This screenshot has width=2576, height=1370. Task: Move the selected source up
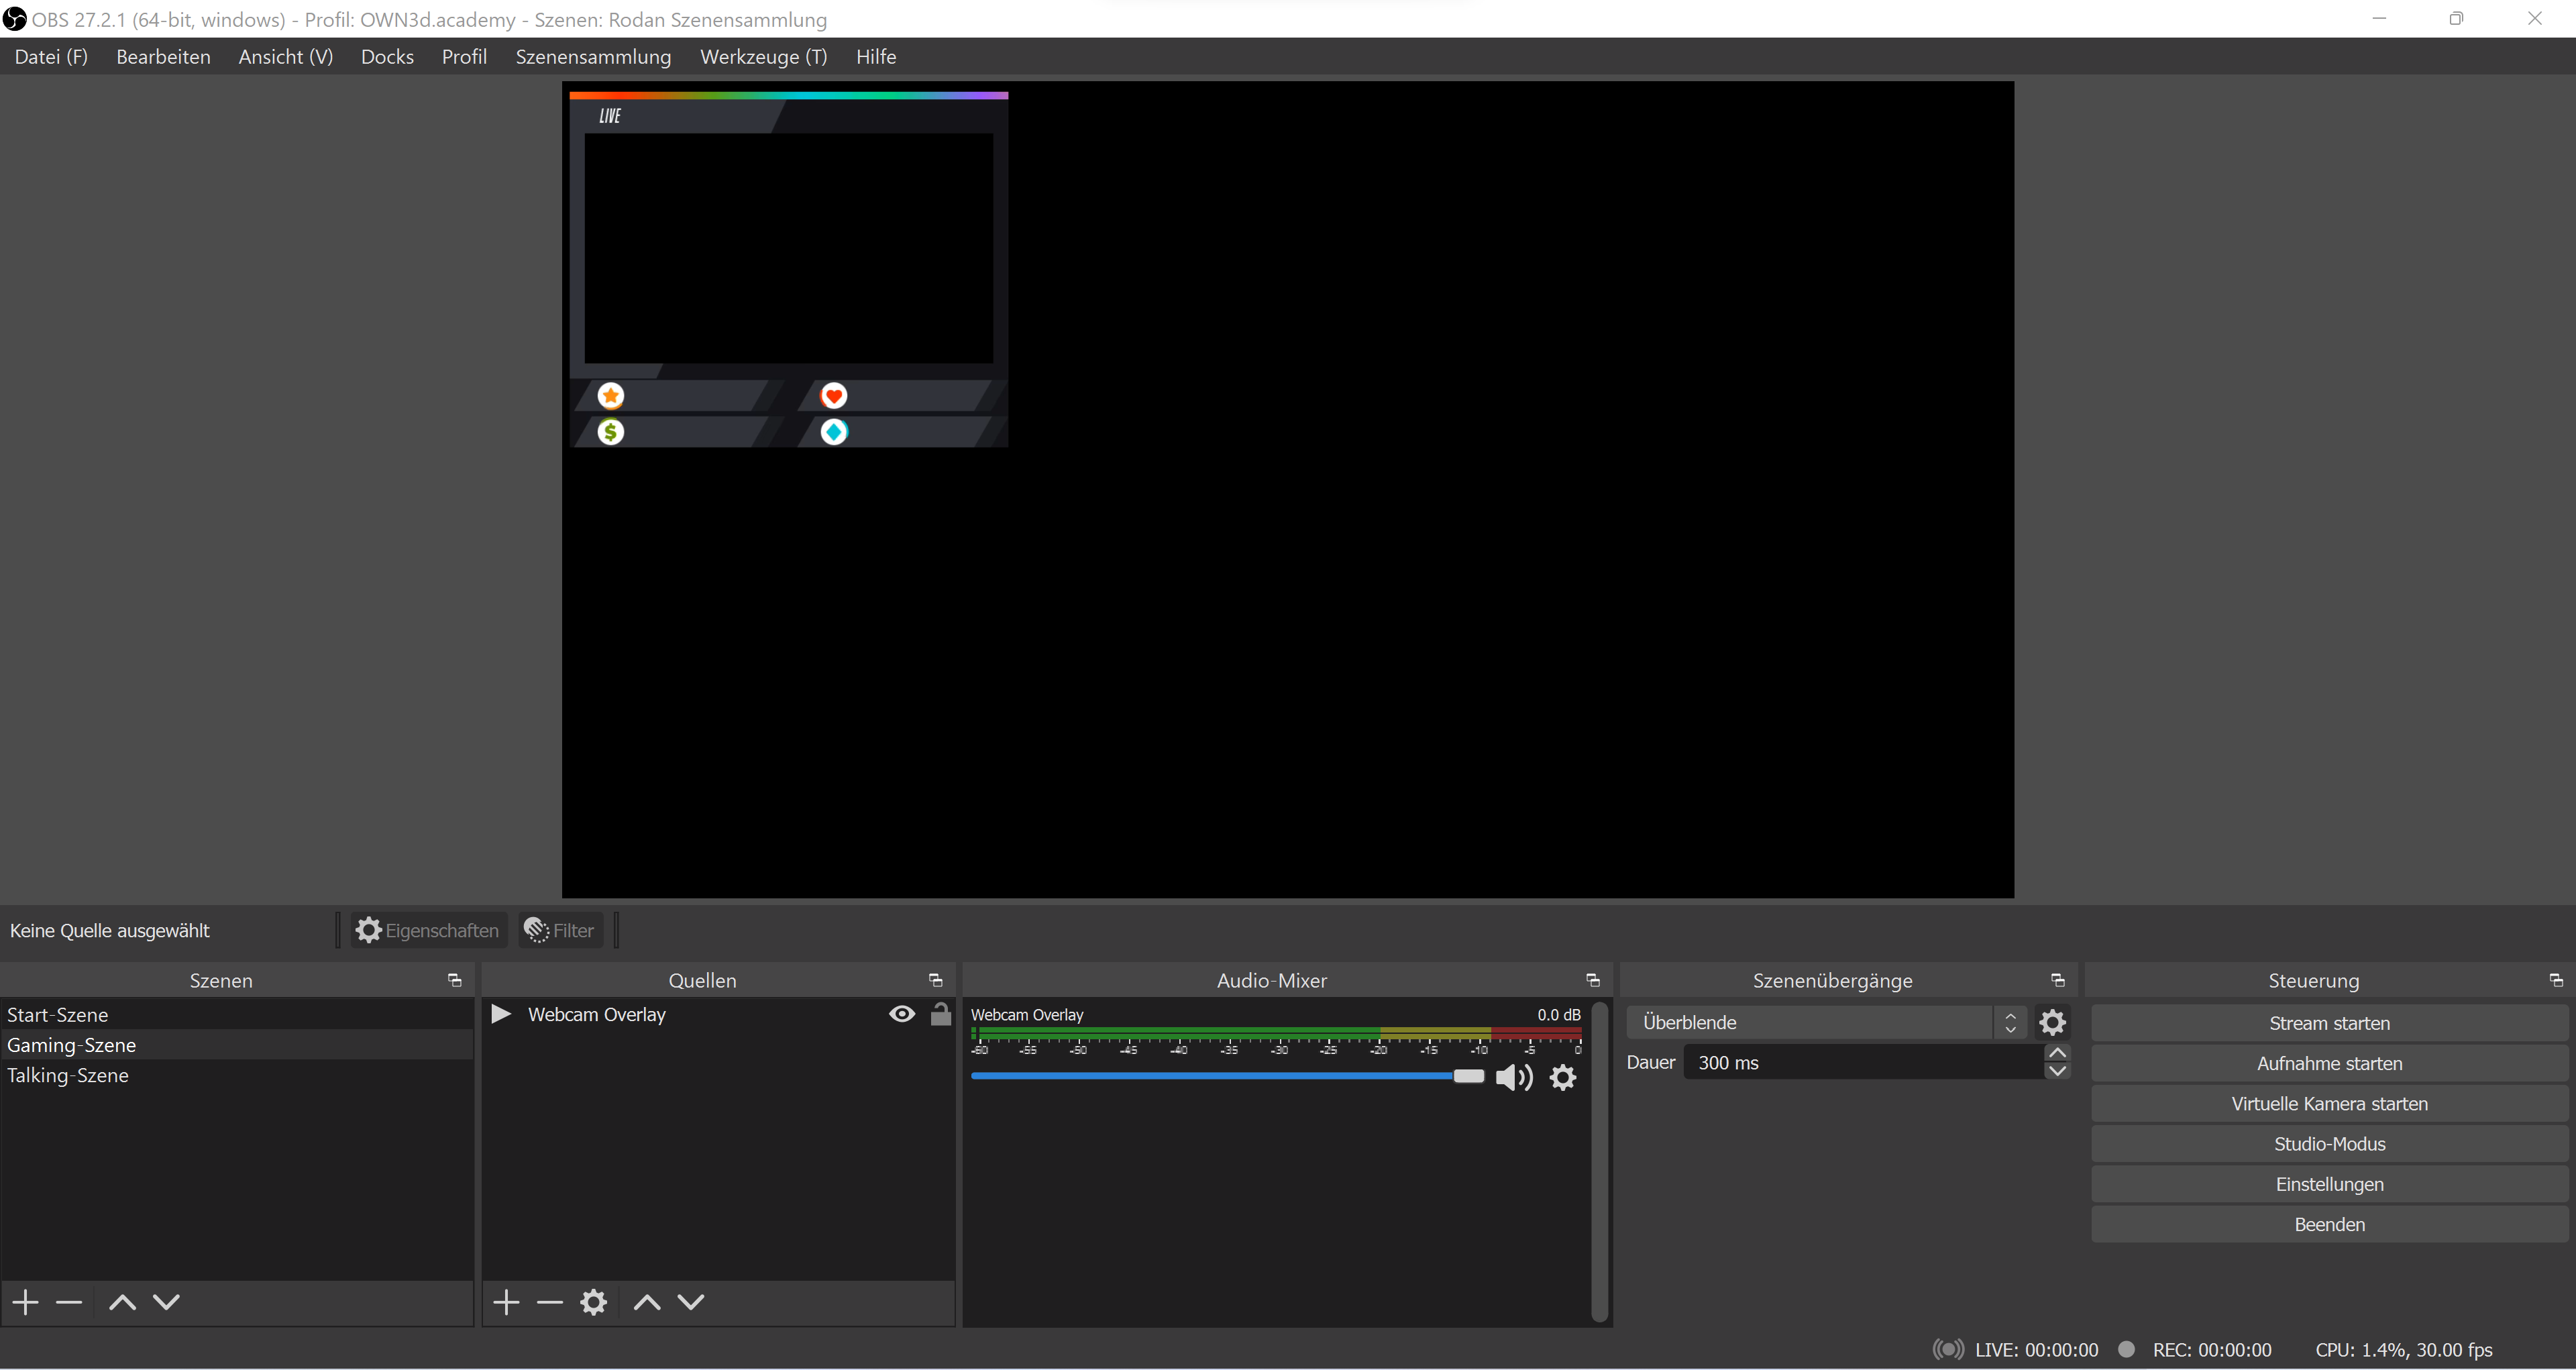pos(645,1301)
